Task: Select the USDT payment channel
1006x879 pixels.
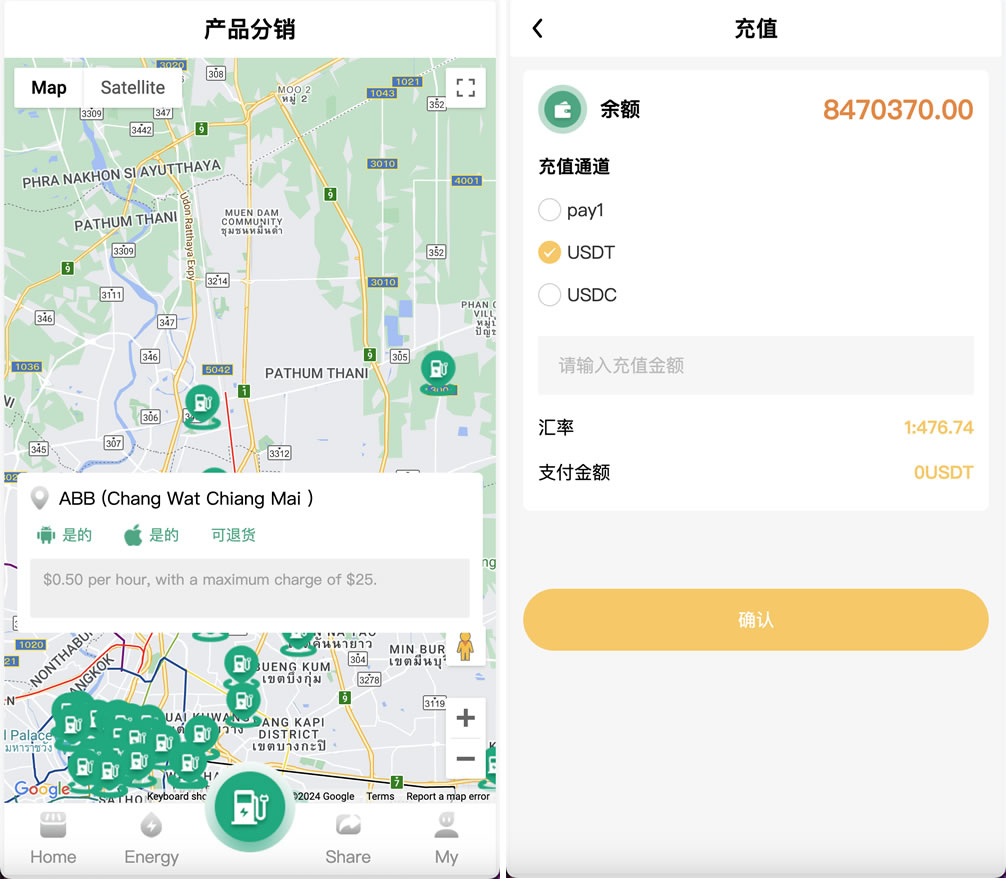Action: click(x=549, y=252)
